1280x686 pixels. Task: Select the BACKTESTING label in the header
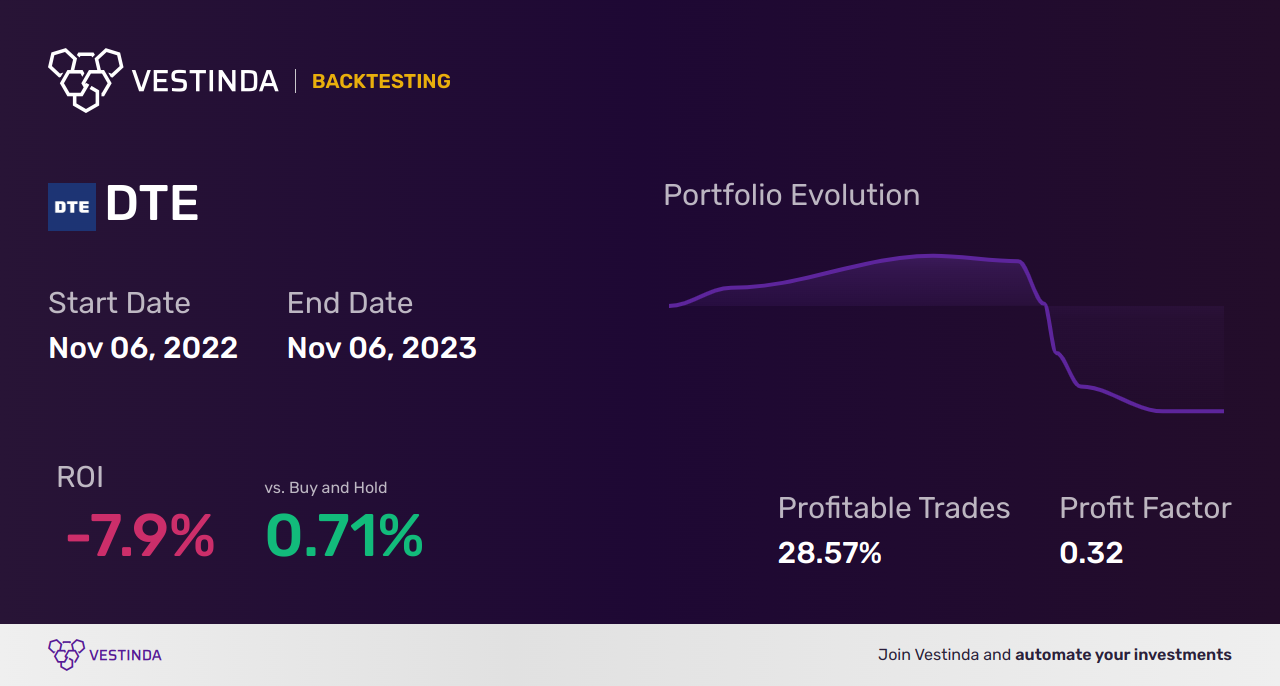click(x=381, y=81)
